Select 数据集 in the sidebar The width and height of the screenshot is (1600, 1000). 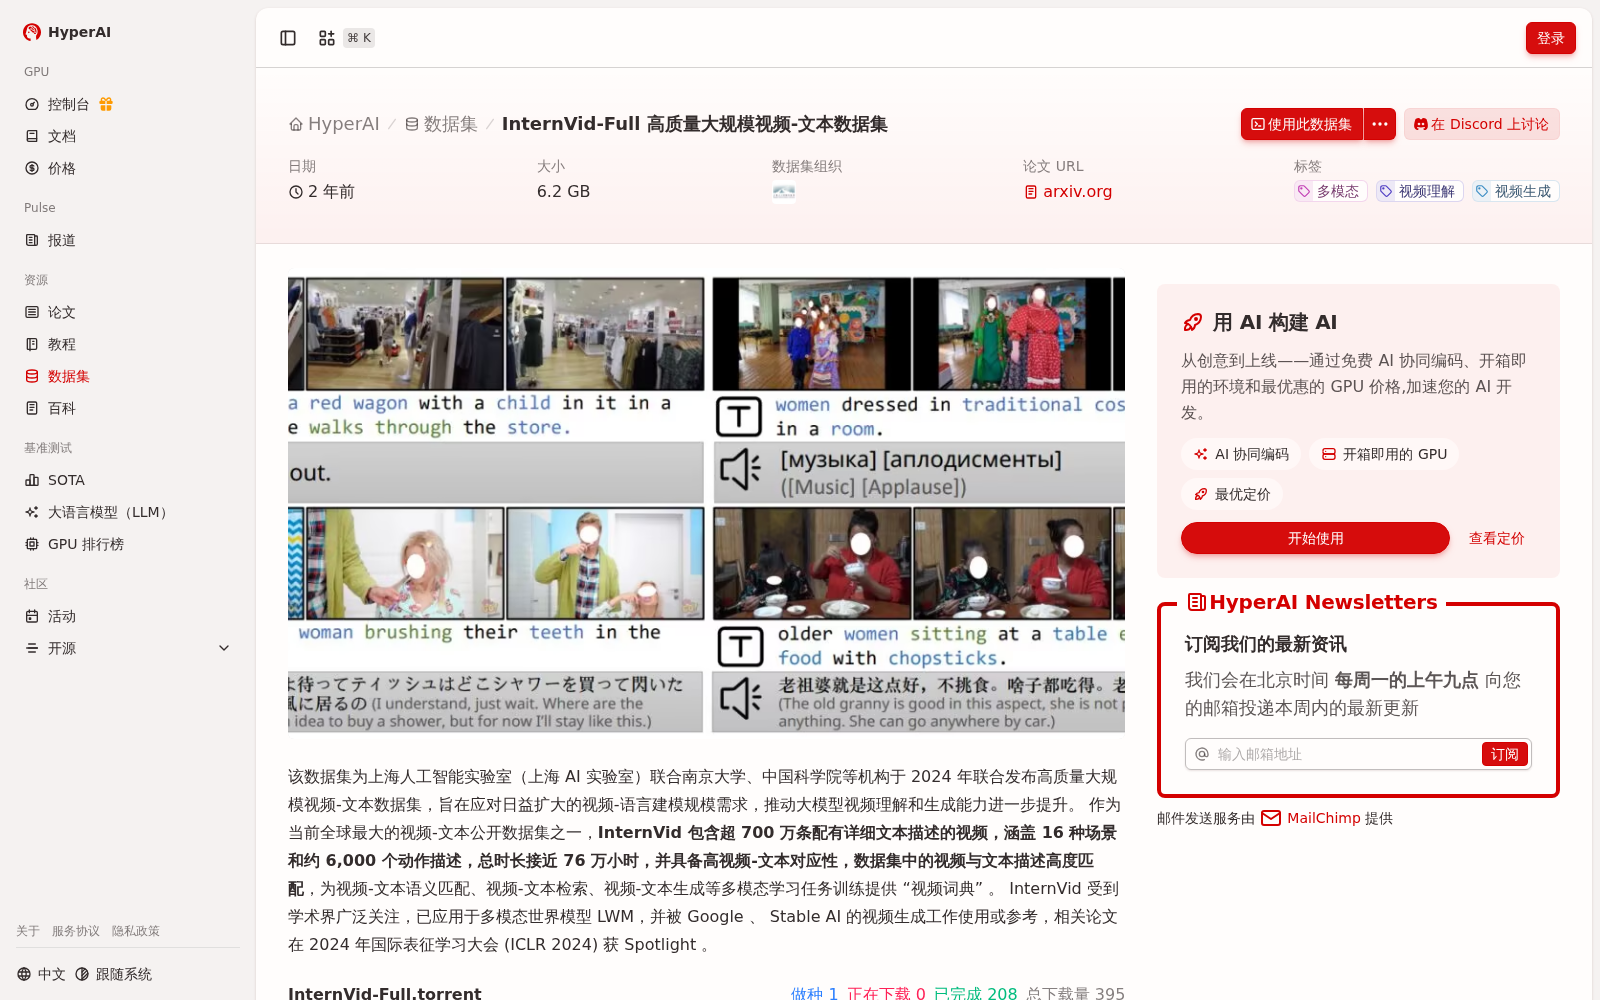tap(128, 376)
